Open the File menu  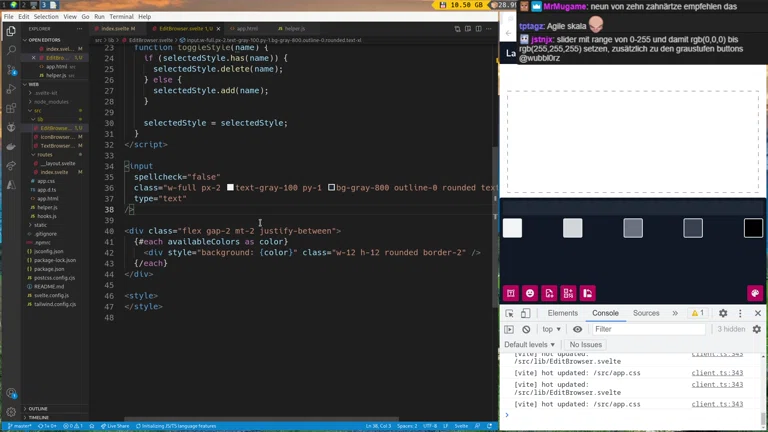[x=9, y=17]
